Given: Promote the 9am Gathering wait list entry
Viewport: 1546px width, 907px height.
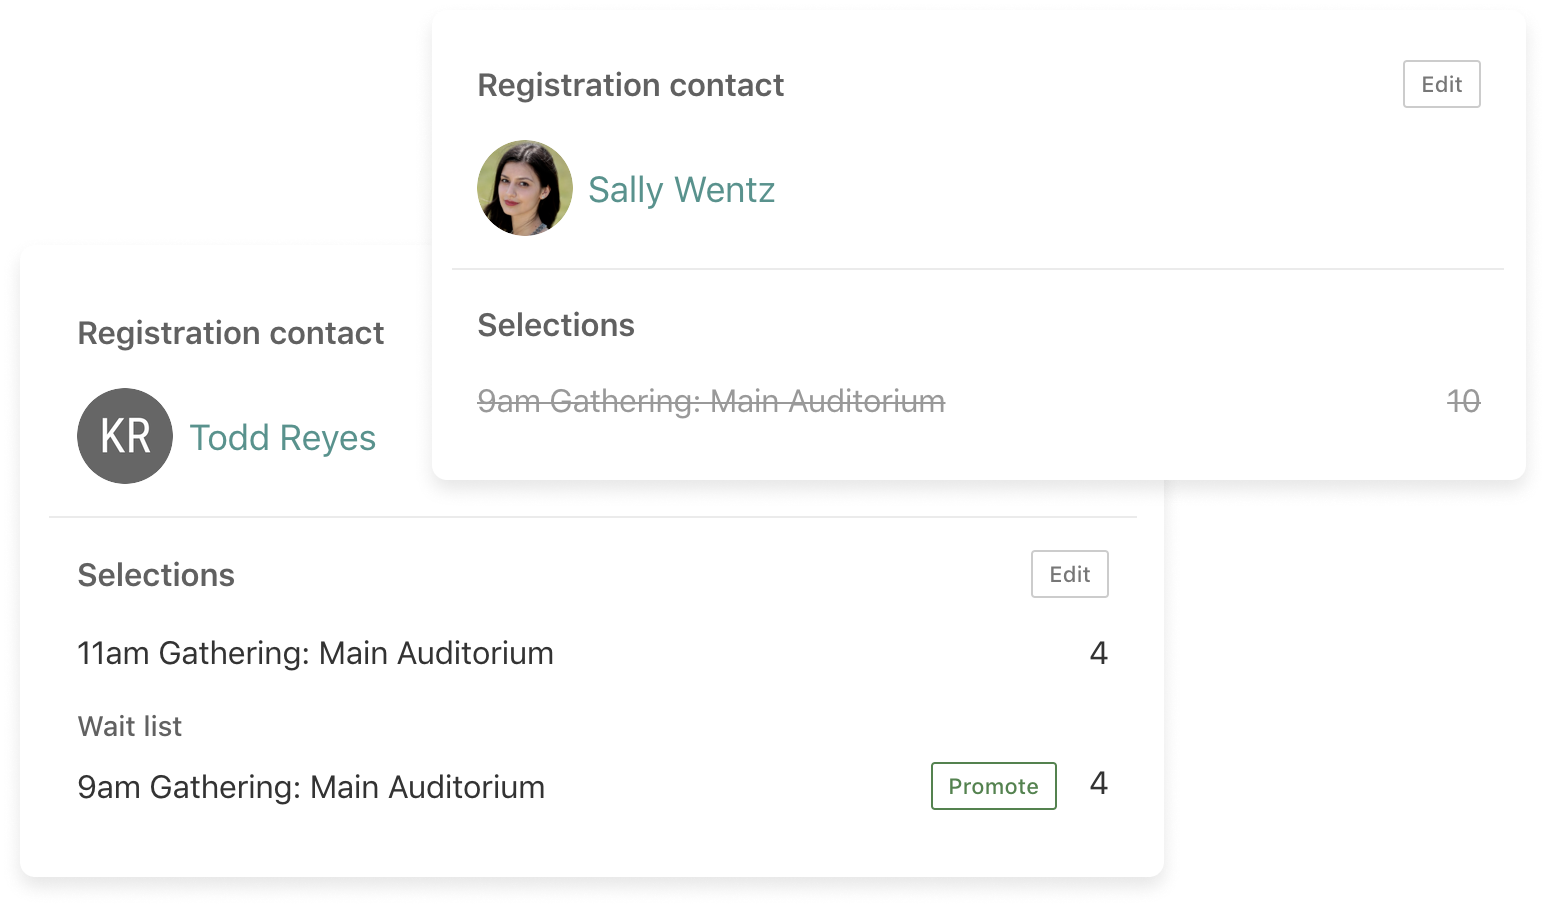Looking at the screenshot, I should (x=993, y=786).
